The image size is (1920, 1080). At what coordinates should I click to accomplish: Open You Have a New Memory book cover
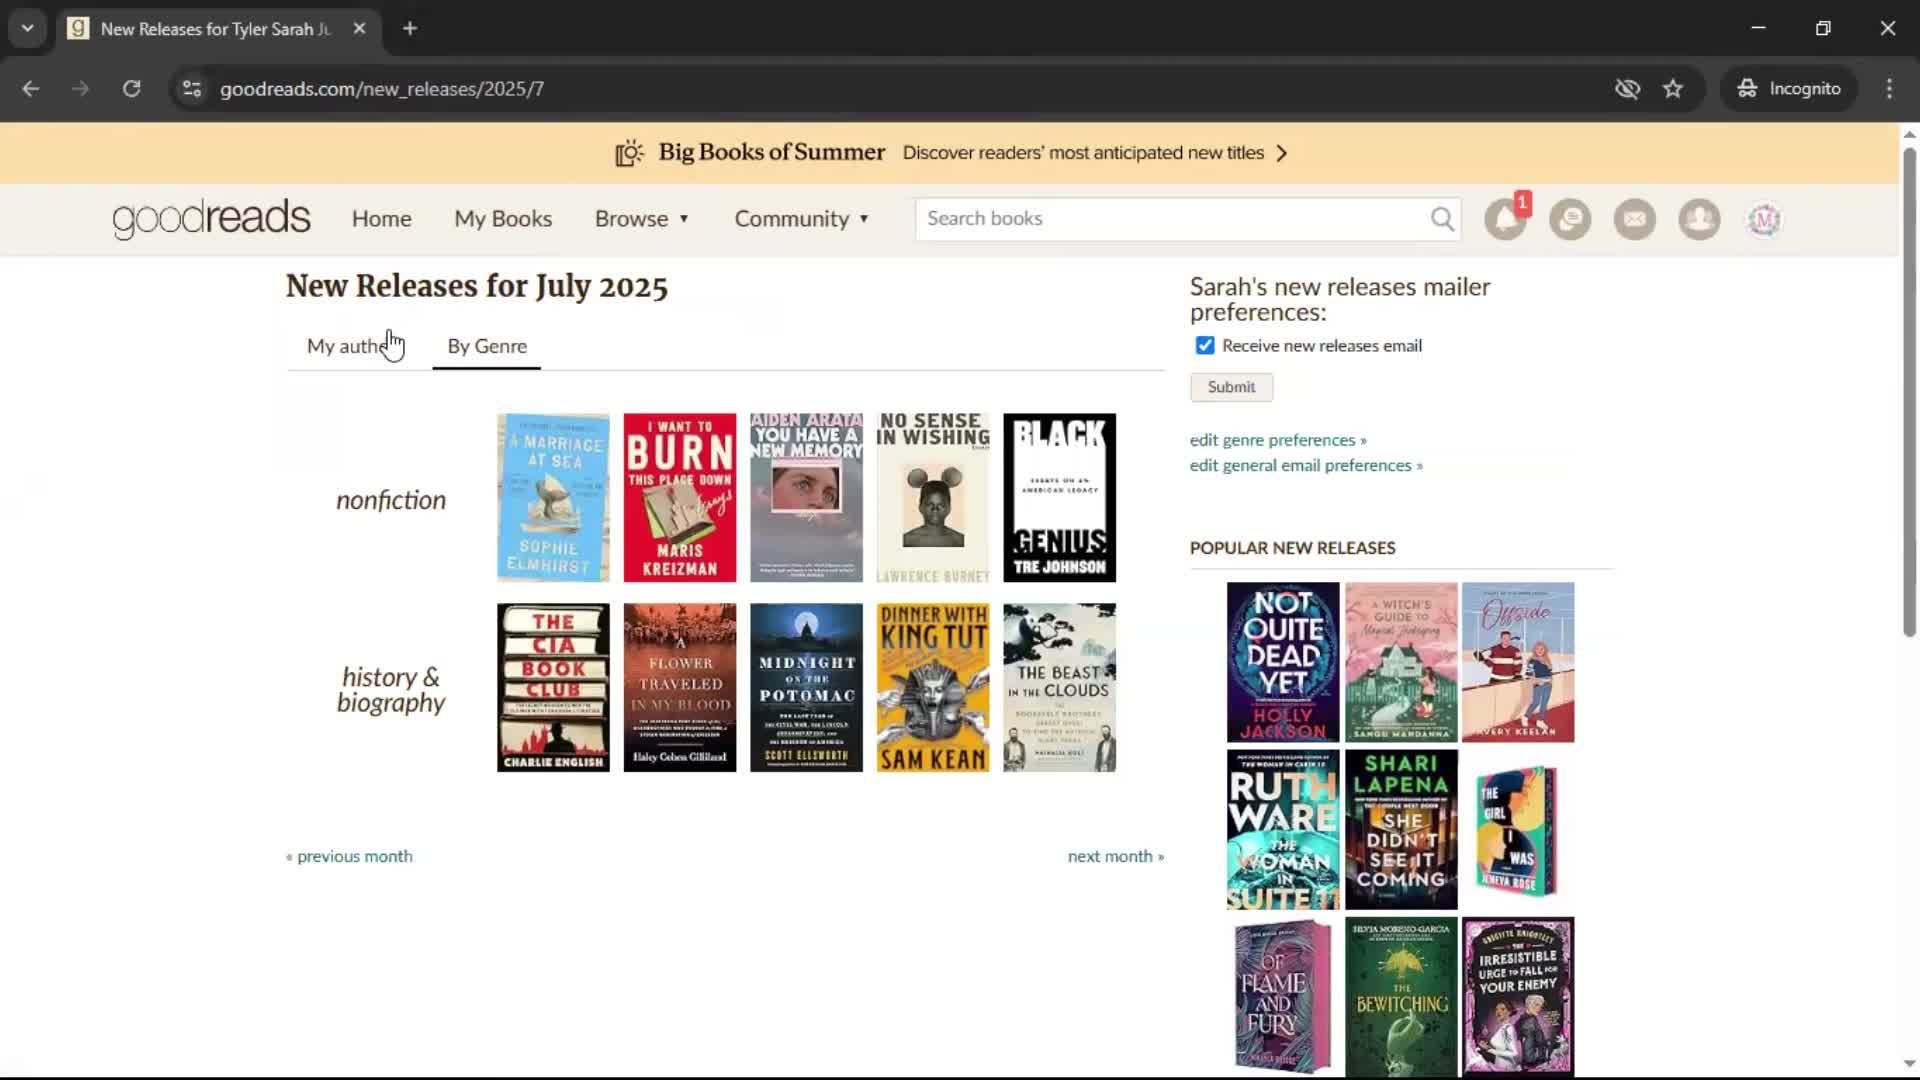806,498
